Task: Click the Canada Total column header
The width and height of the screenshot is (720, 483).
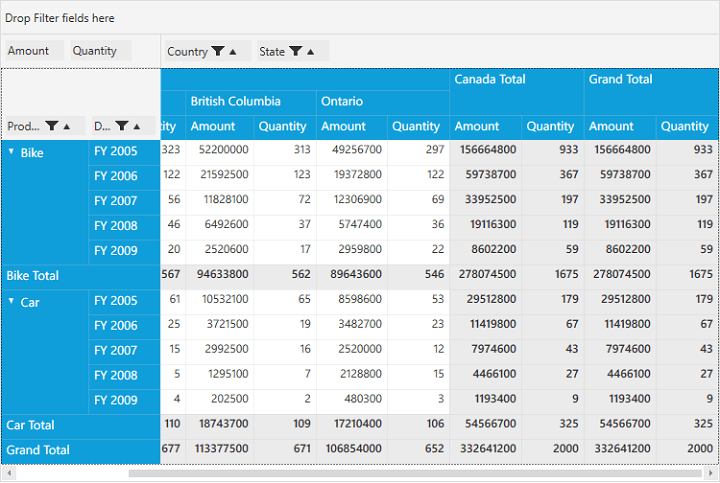Action: pyautogui.click(x=490, y=80)
